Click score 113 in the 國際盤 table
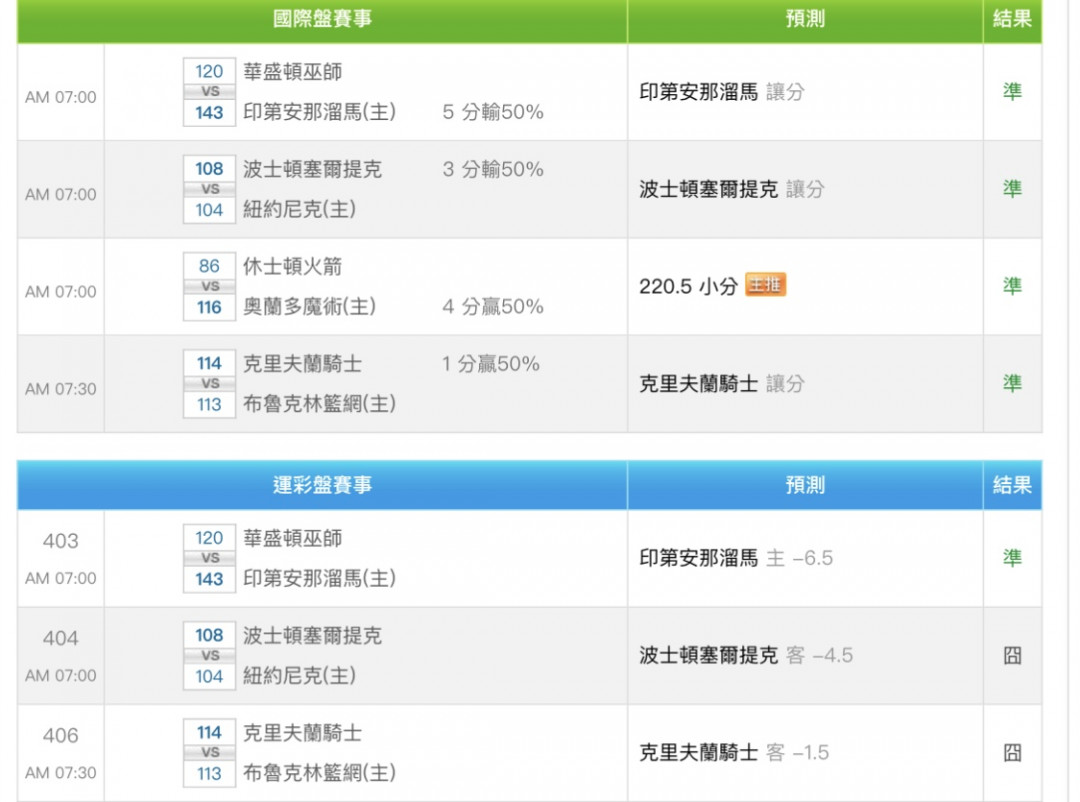This screenshot has width=1080, height=802. (209, 404)
